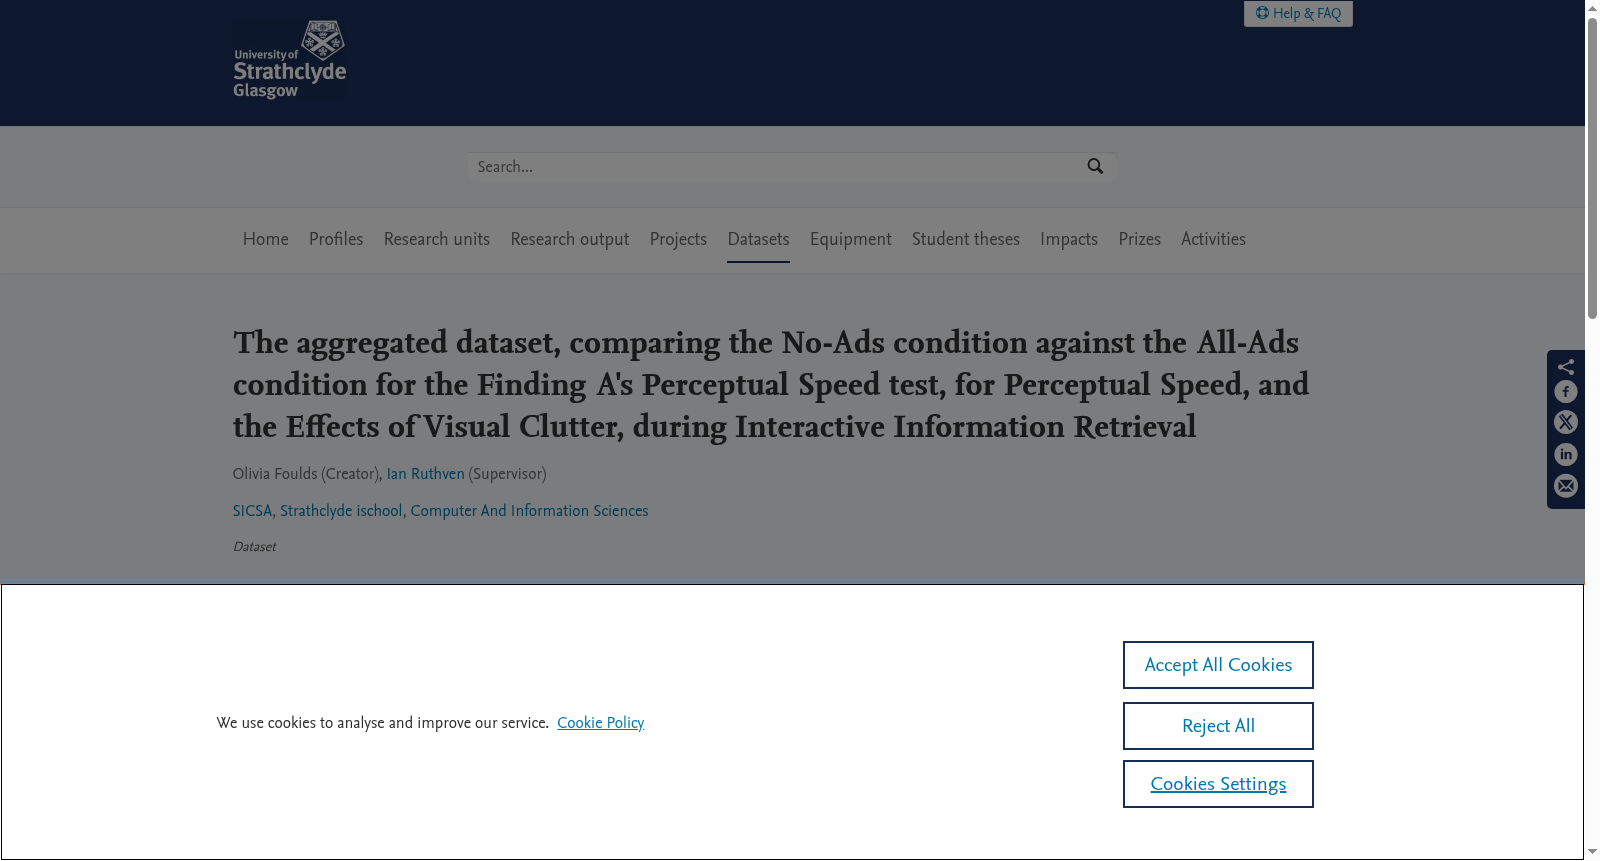Open Student theses section
This screenshot has width=1600, height=861.
pos(966,239)
